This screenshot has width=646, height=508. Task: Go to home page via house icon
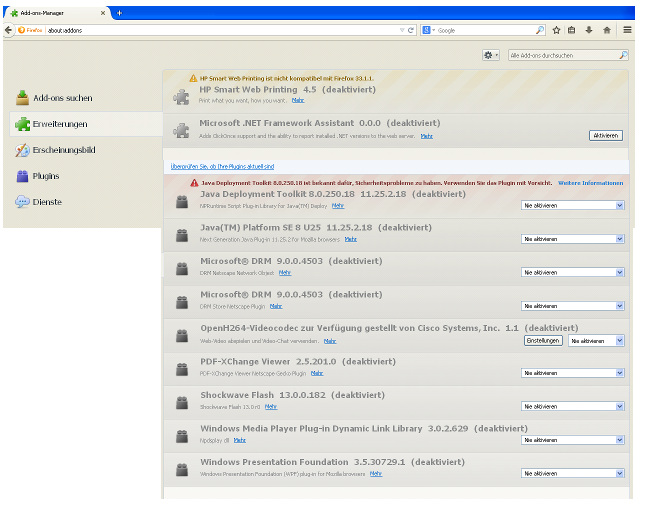(606, 30)
